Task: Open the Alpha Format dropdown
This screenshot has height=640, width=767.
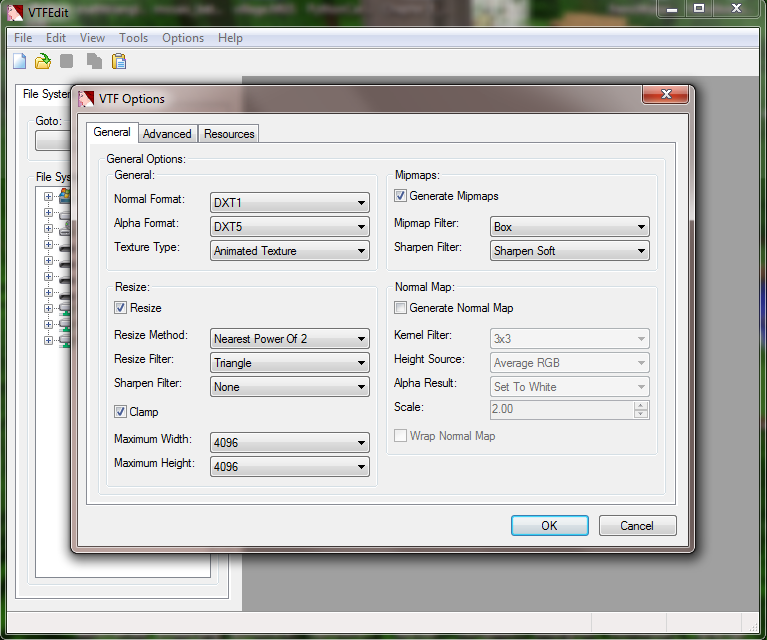Action: click(290, 227)
